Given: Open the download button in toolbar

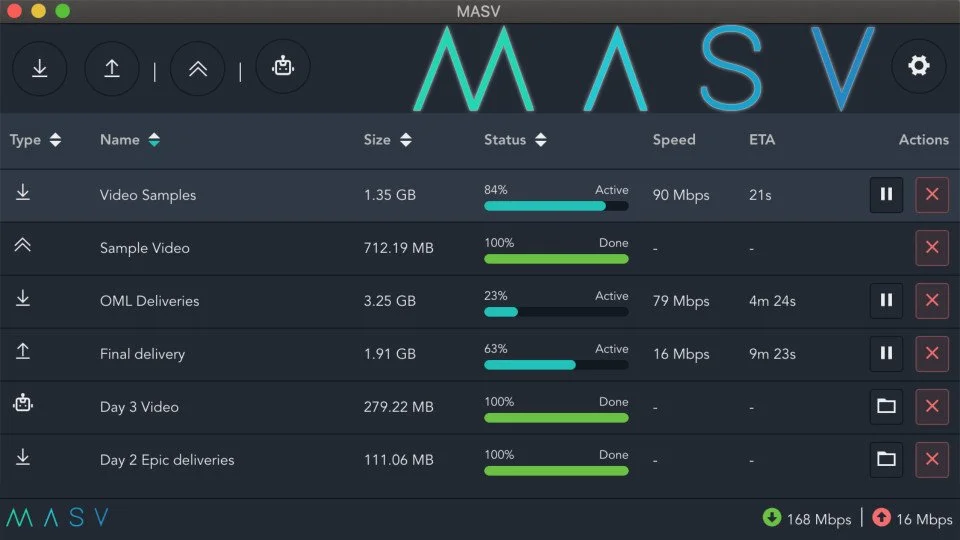Looking at the screenshot, I should click(x=40, y=68).
